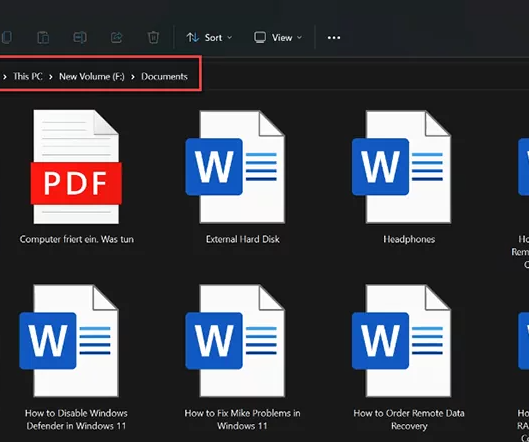
Task: Click the Paste icon in toolbar
Action: click(x=43, y=37)
